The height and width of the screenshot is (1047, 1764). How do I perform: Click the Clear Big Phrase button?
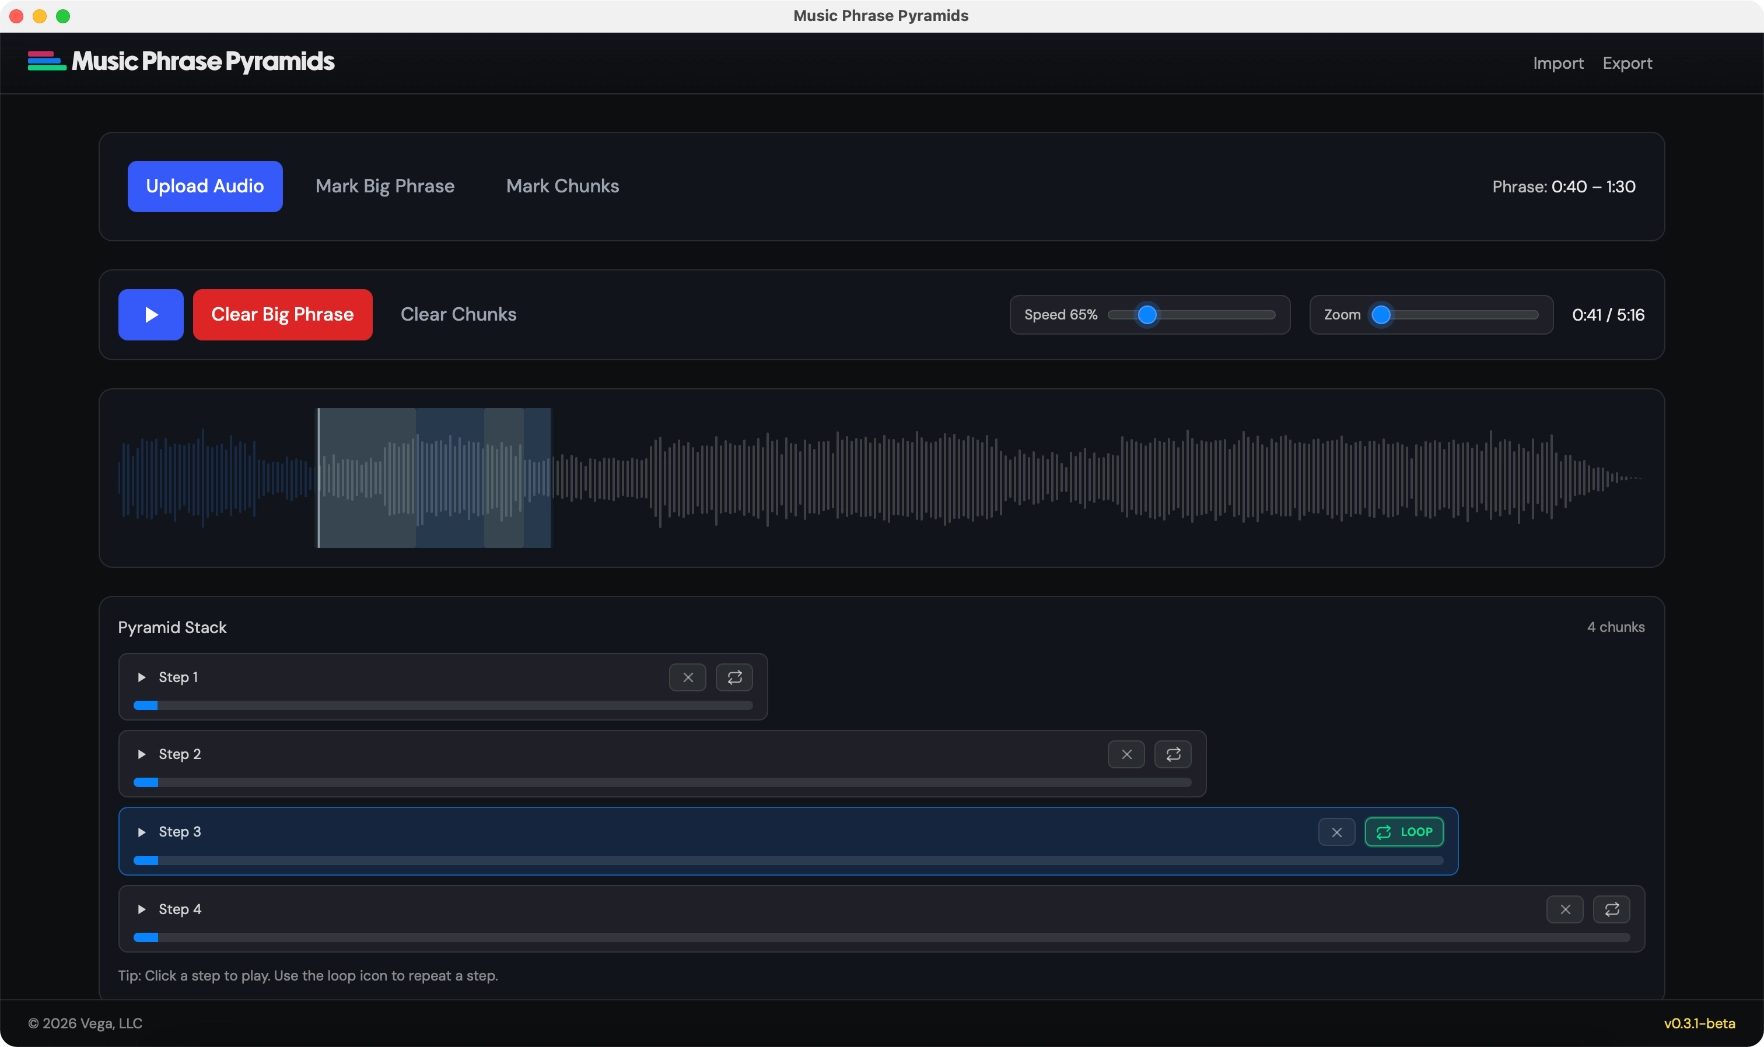(x=282, y=314)
